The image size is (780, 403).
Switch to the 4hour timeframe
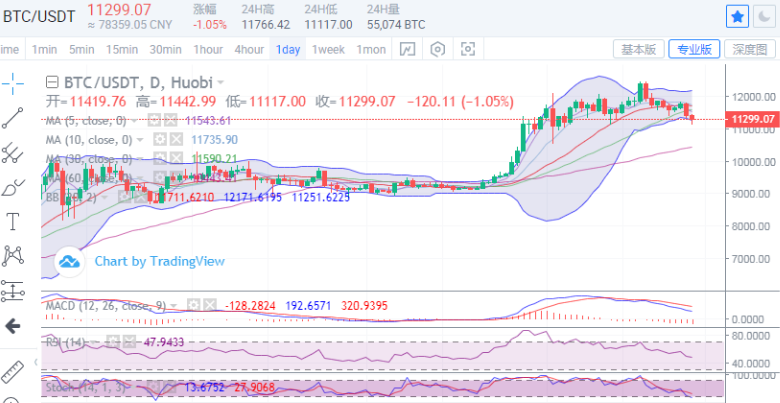point(249,49)
